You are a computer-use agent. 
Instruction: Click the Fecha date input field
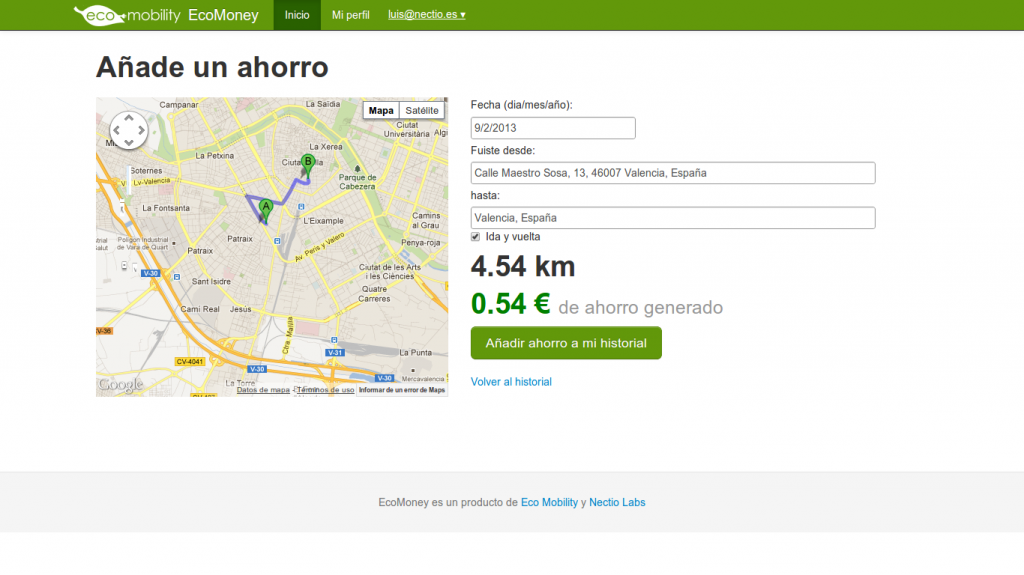553,128
